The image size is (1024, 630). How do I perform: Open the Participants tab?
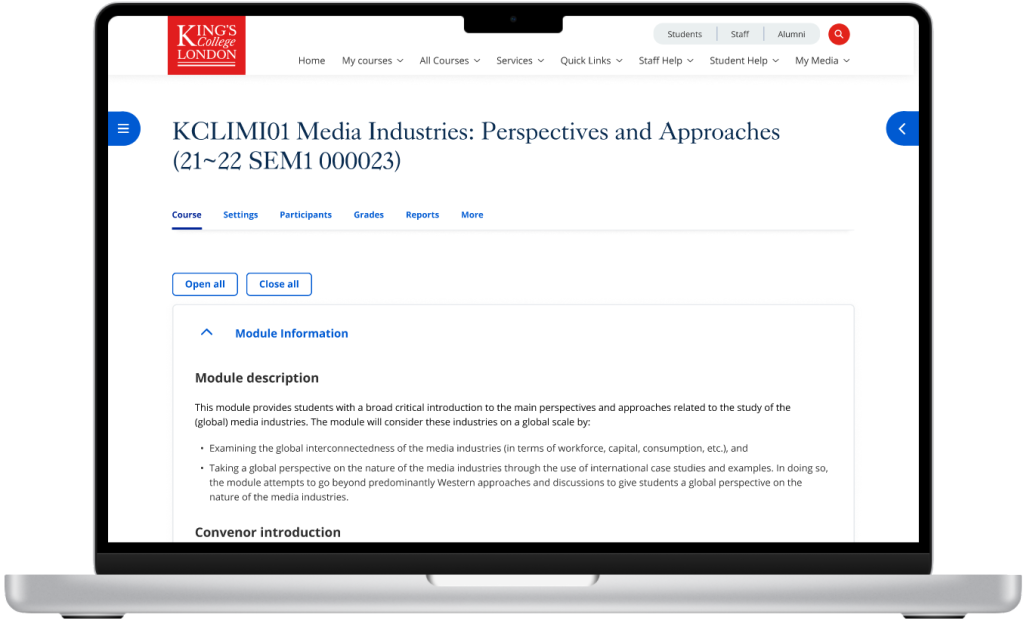305,215
